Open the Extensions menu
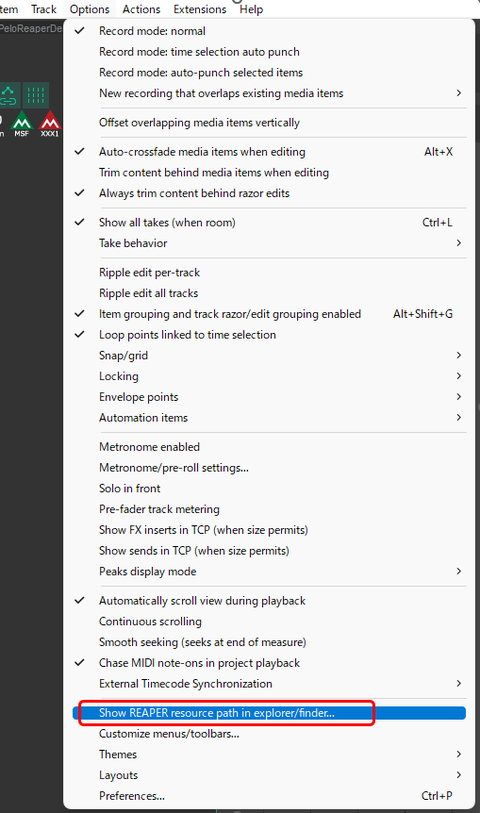This screenshot has height=813, width=480. coord(200,9)
